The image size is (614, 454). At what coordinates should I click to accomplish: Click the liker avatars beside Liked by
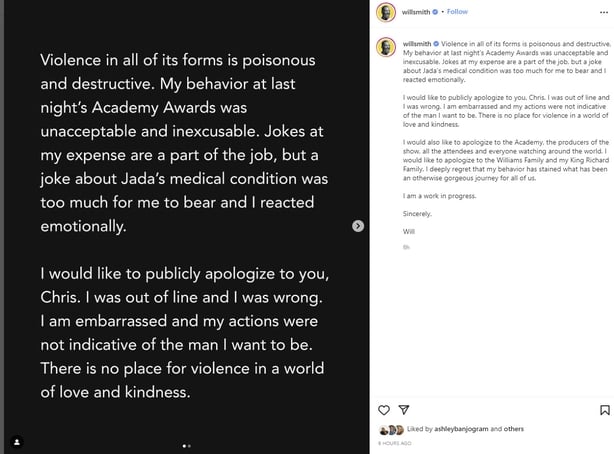click(392, 429)
